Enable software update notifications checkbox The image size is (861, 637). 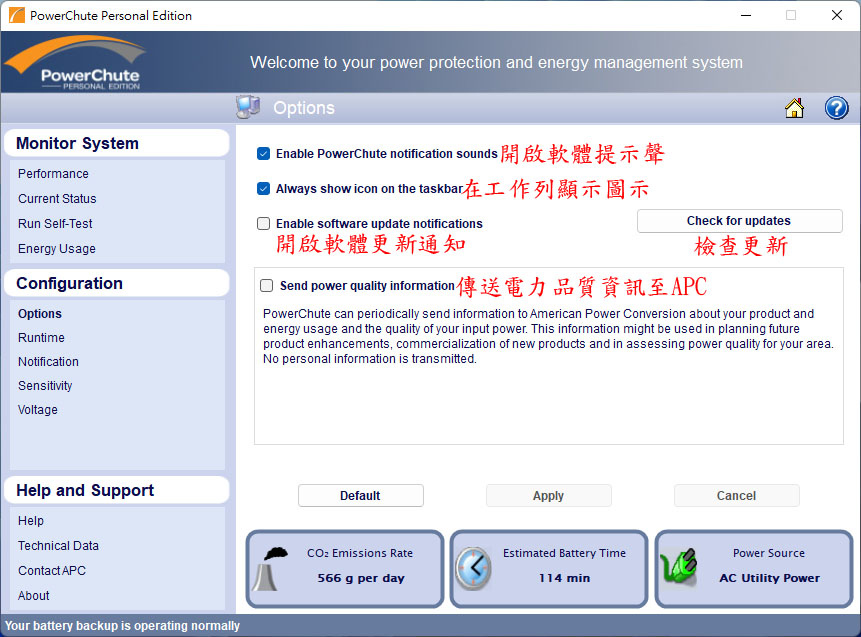pos(264,223)
